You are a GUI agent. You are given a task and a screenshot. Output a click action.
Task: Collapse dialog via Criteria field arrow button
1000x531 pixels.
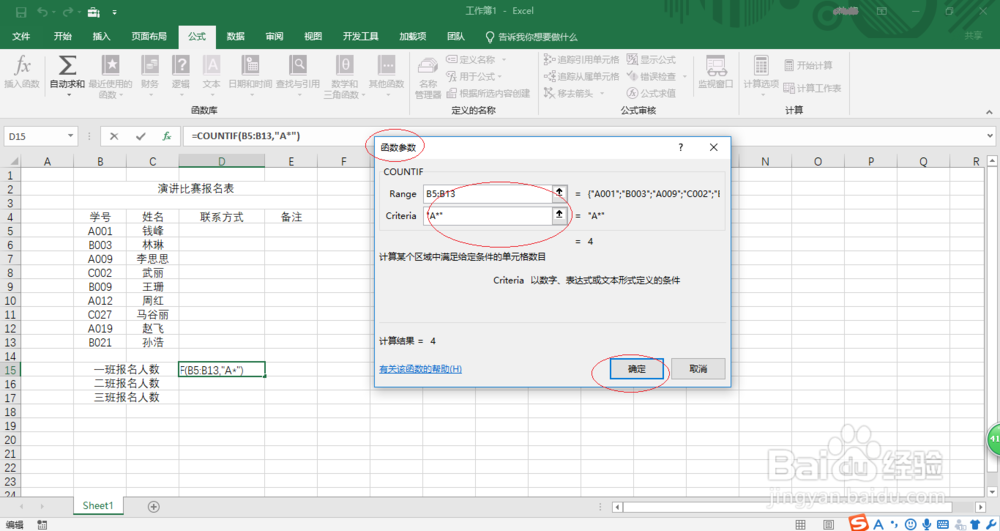pyautogui.click(x=559, y=215)
